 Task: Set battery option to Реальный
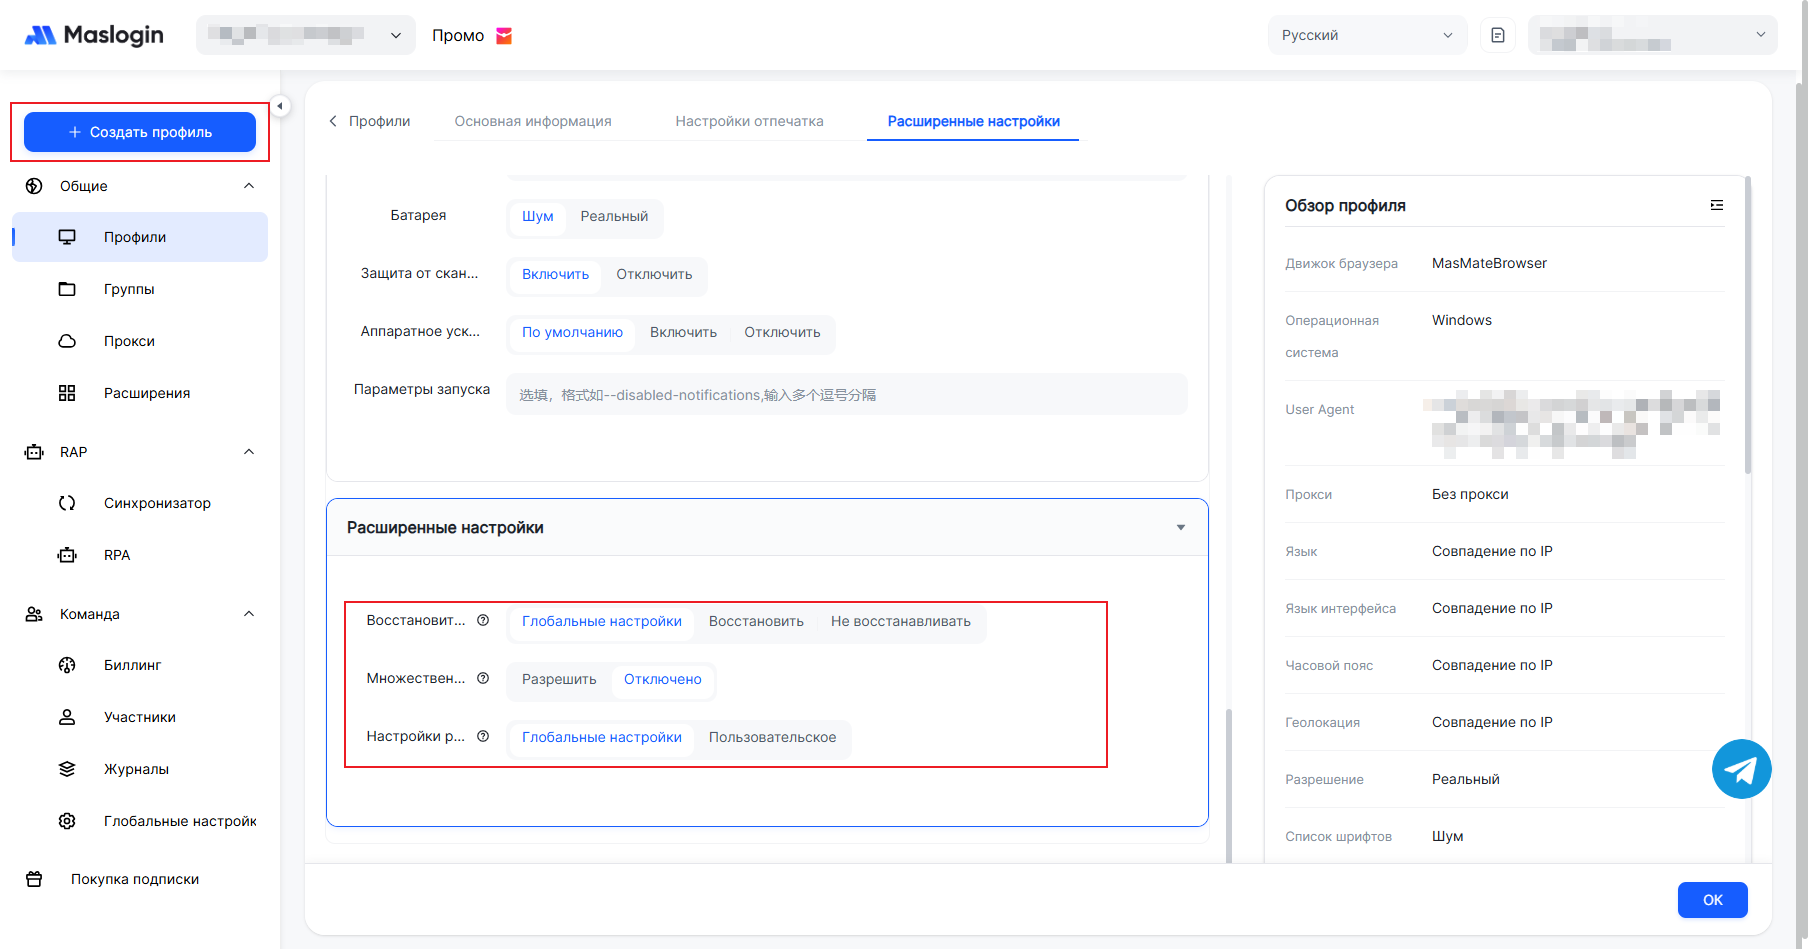[614, 217]
